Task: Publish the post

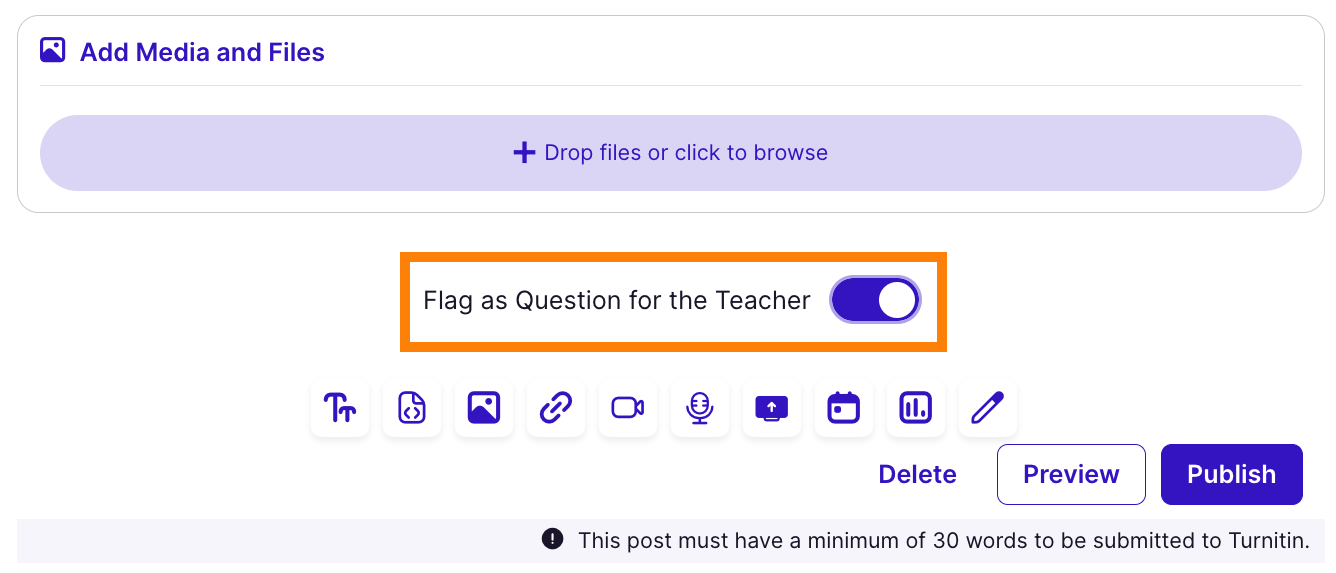Action: (1231, 474)
